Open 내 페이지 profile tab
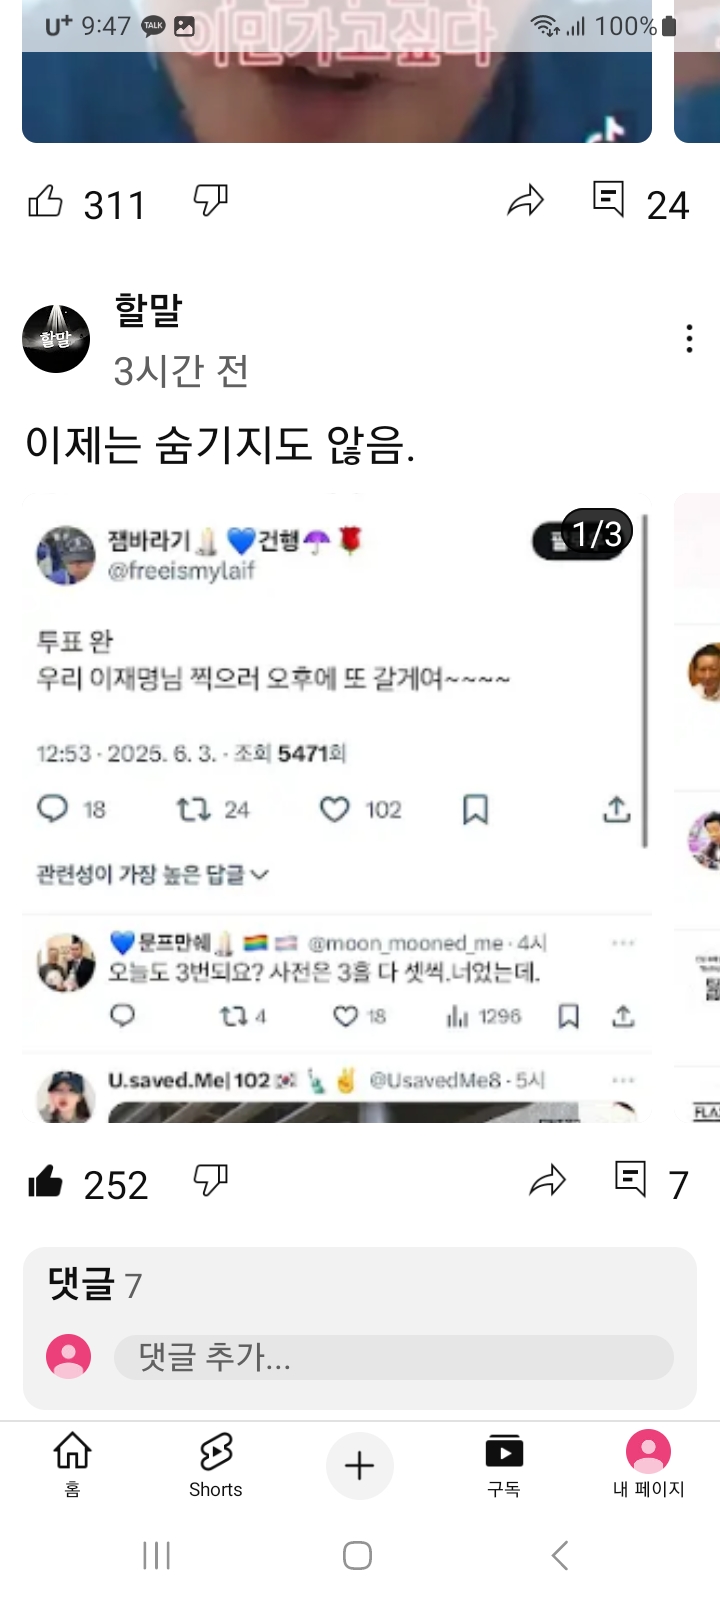This screenshot has height=1600, width=720. 648,1464
